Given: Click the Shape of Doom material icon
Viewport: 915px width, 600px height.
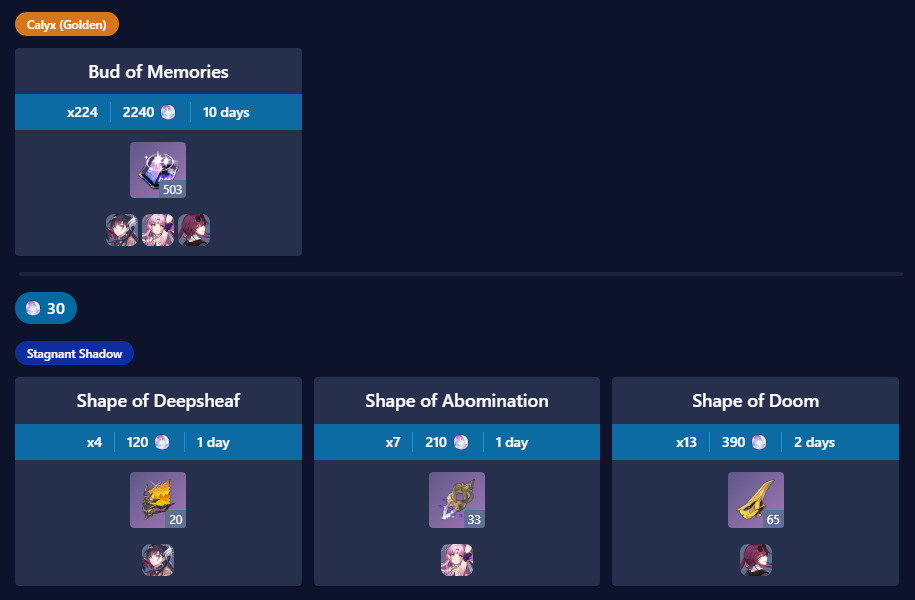Looking at the screenshot, I should 756,500.
